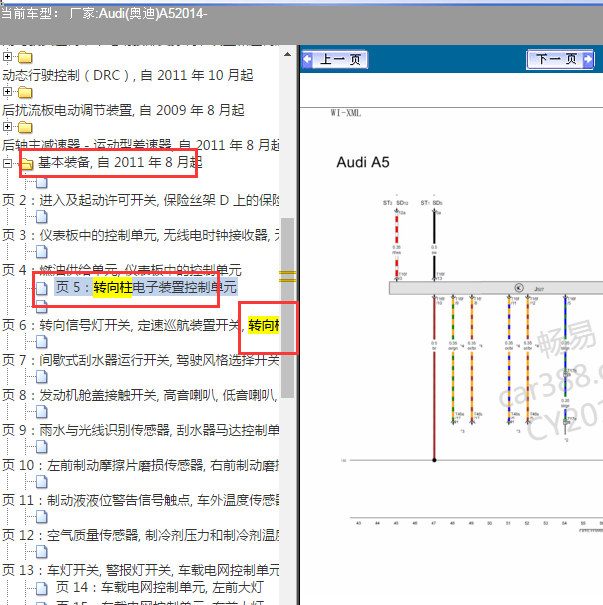Click document icon above 页 3 entry
Image resolution: width=603 pixels, height=605 pixels.
[42, 217]
